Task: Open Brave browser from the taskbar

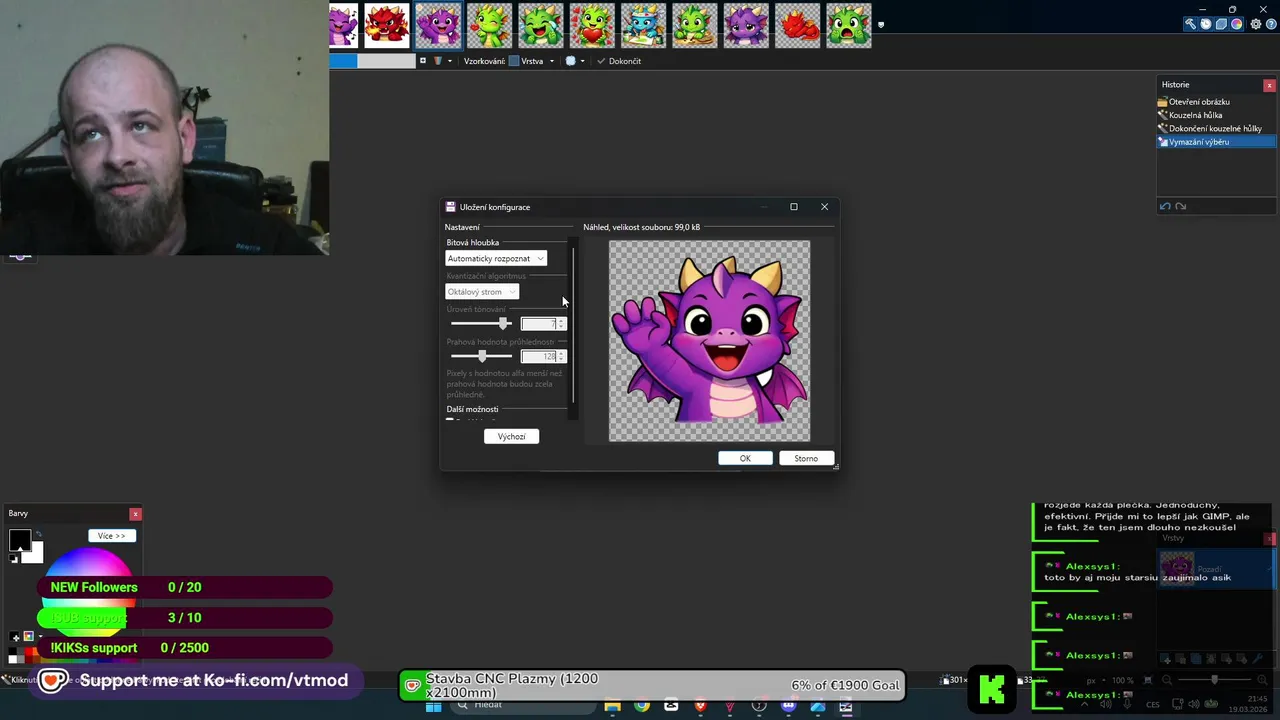Action: pyautogui.click(x=700, y=706)
